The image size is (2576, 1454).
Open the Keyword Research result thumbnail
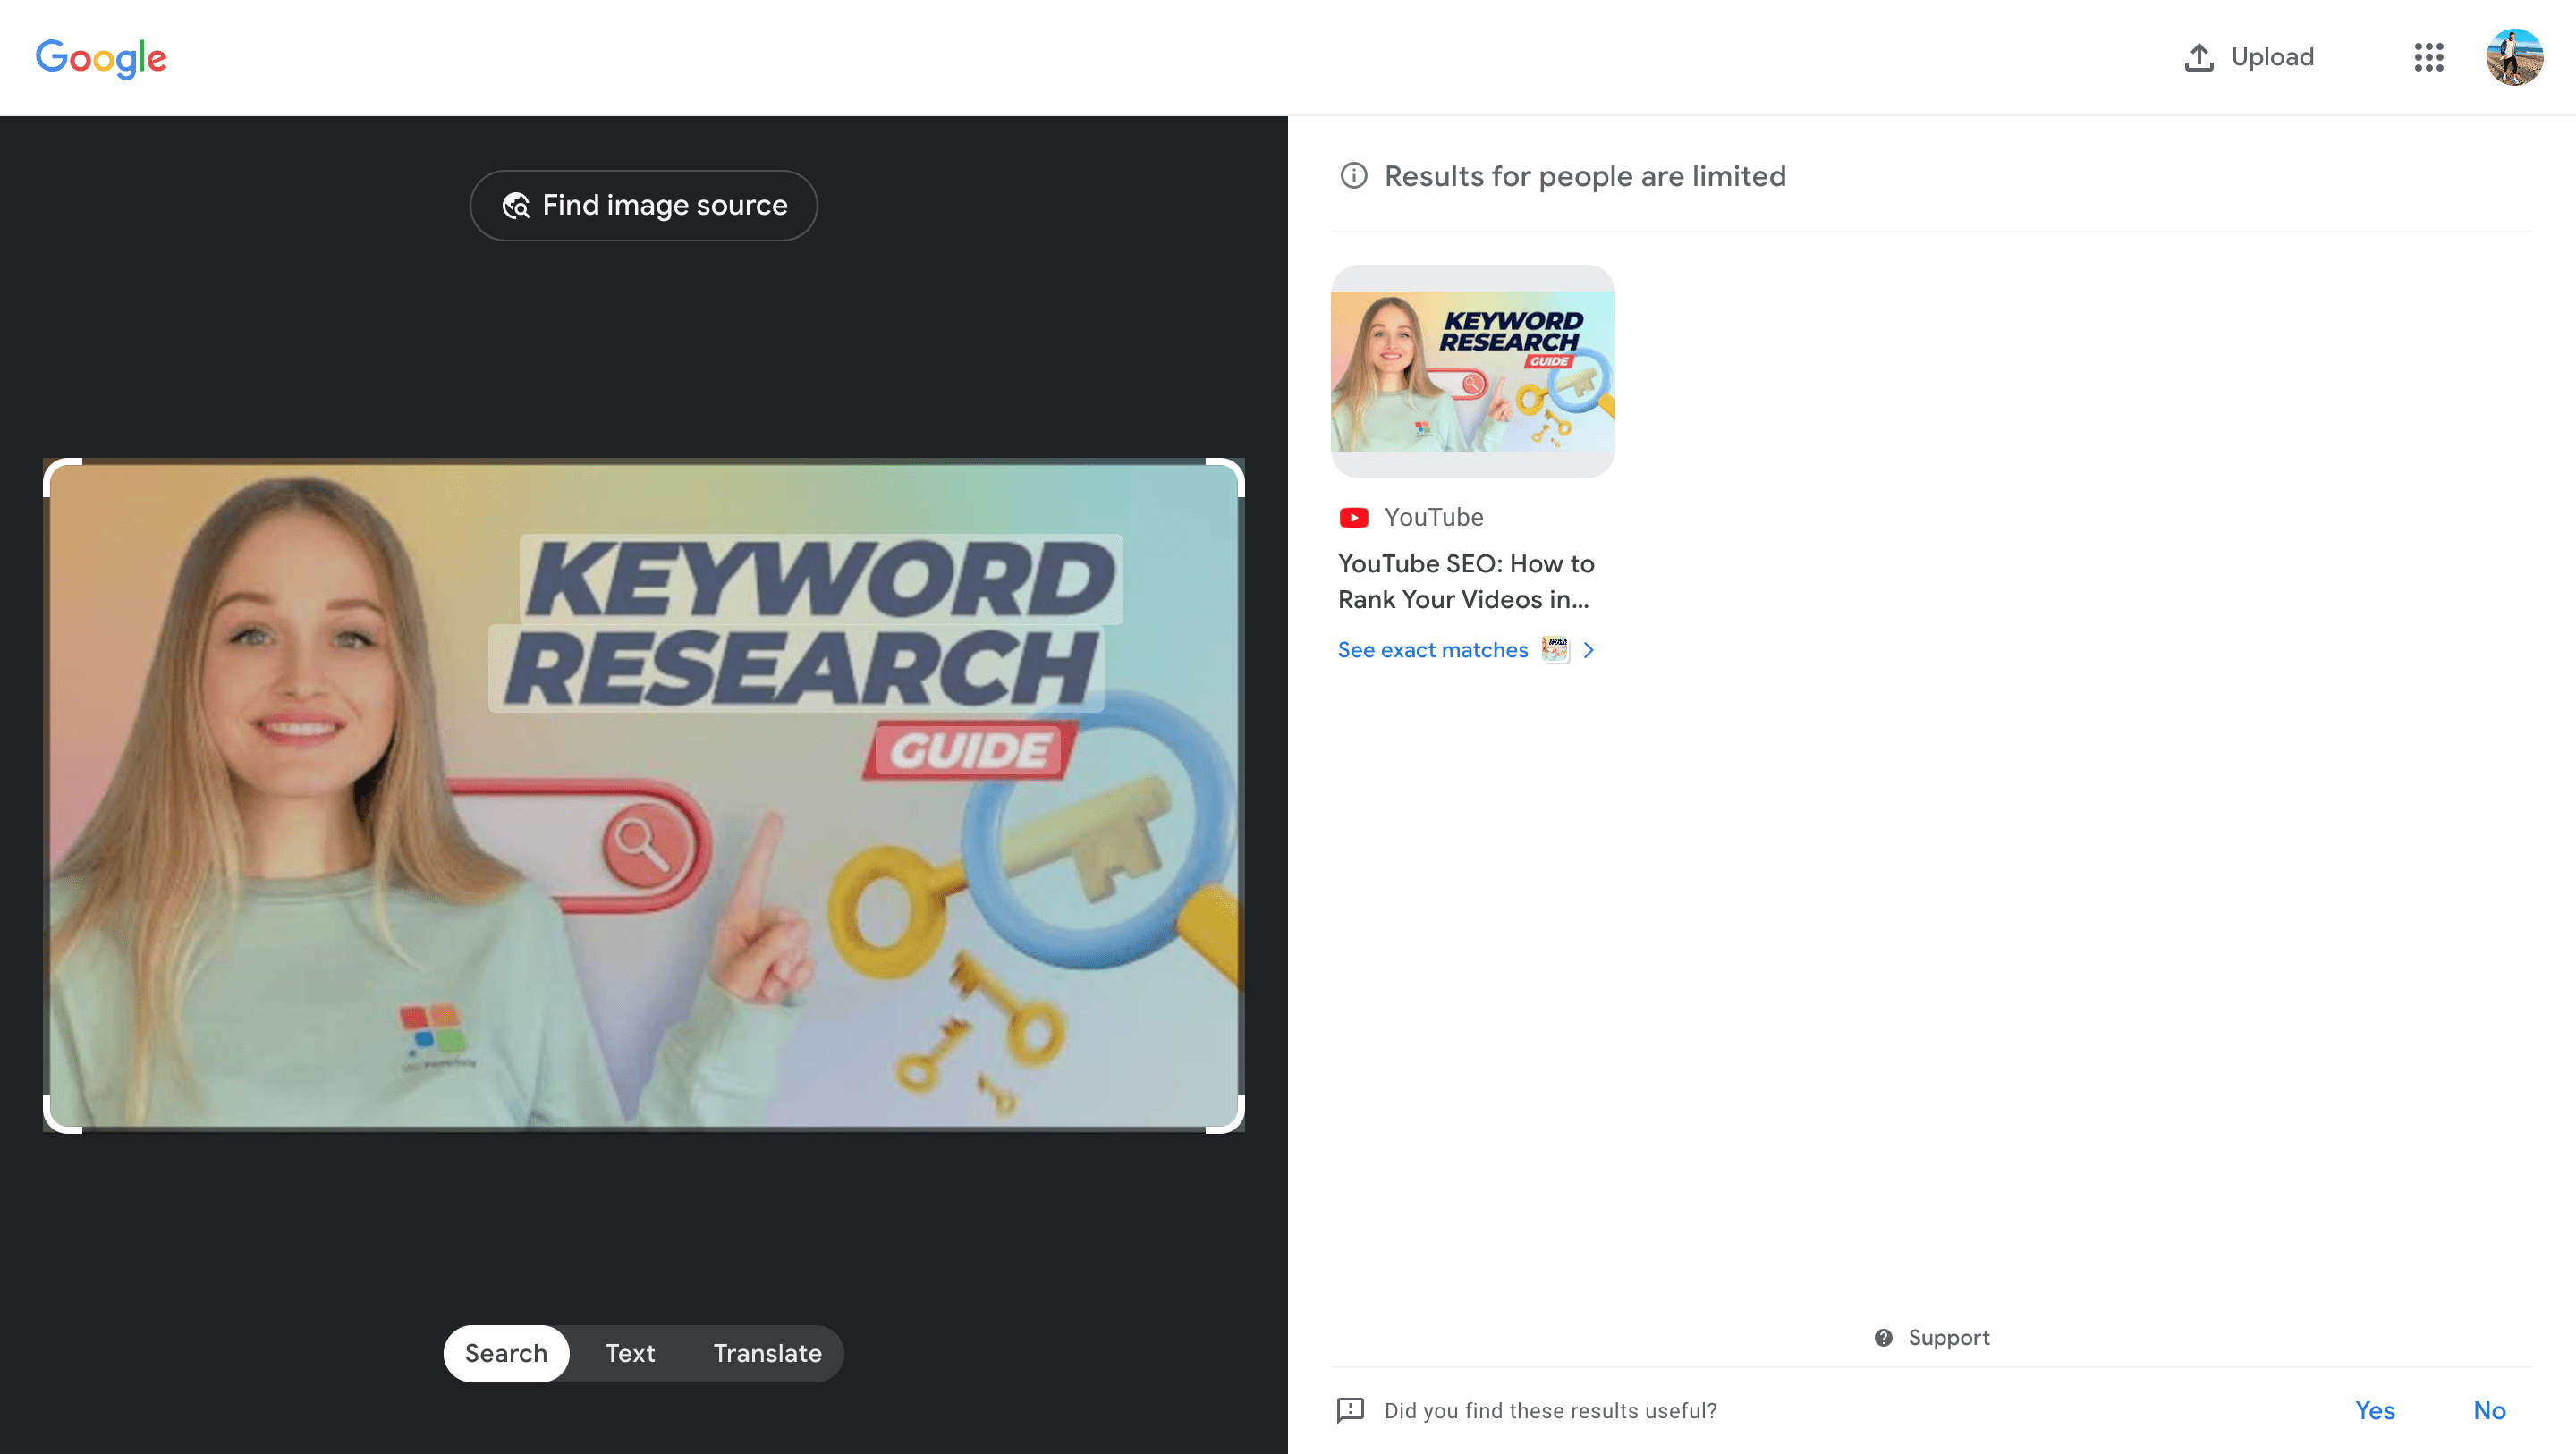pos(1472,371)
